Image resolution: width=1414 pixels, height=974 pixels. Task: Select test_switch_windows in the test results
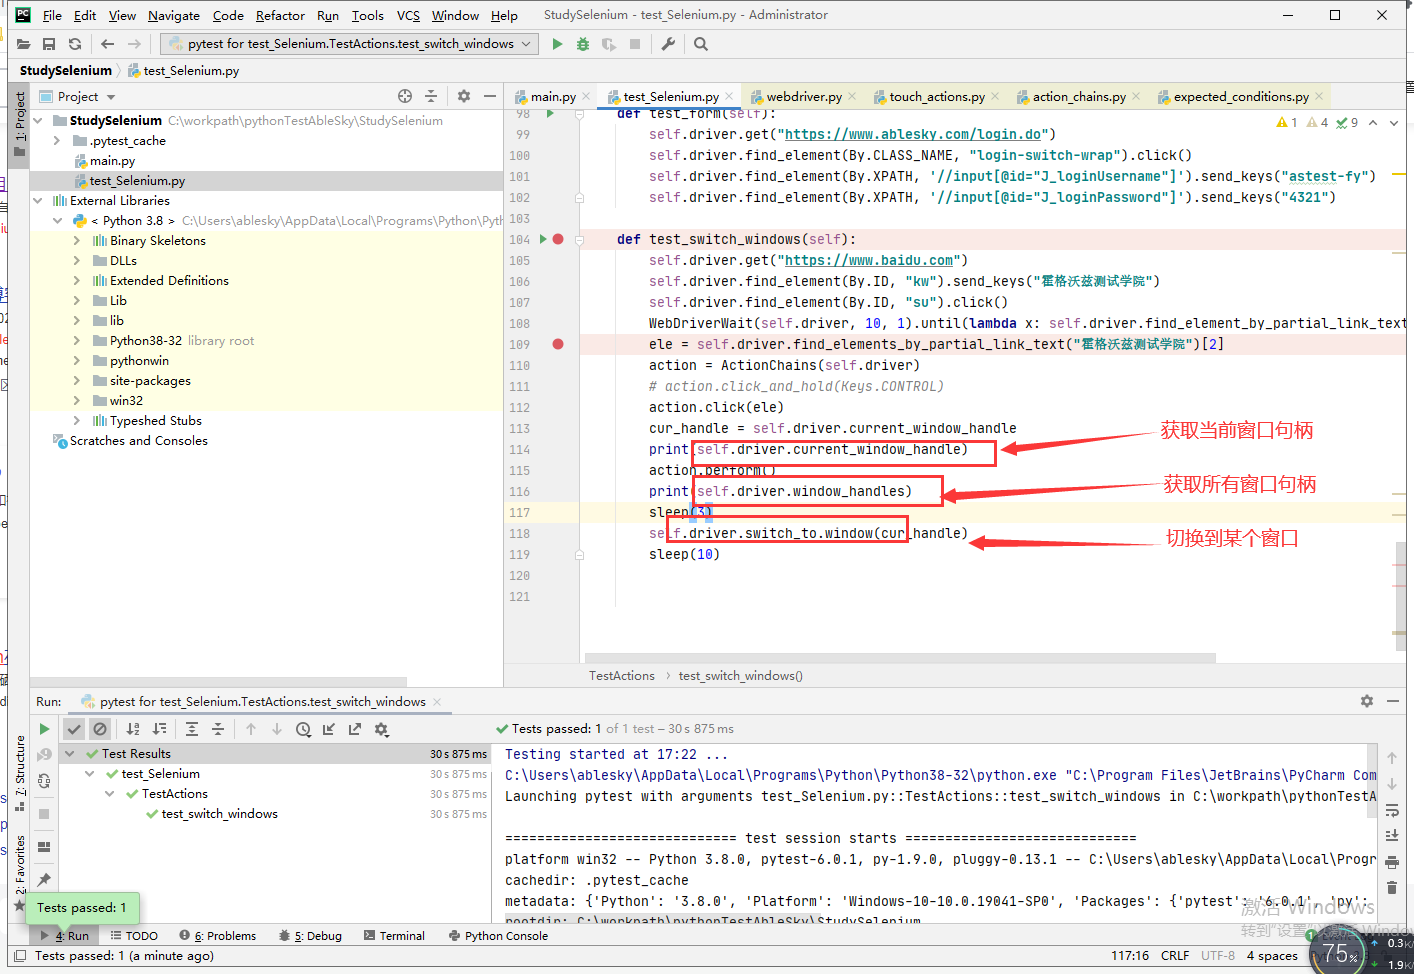point(219,814)
